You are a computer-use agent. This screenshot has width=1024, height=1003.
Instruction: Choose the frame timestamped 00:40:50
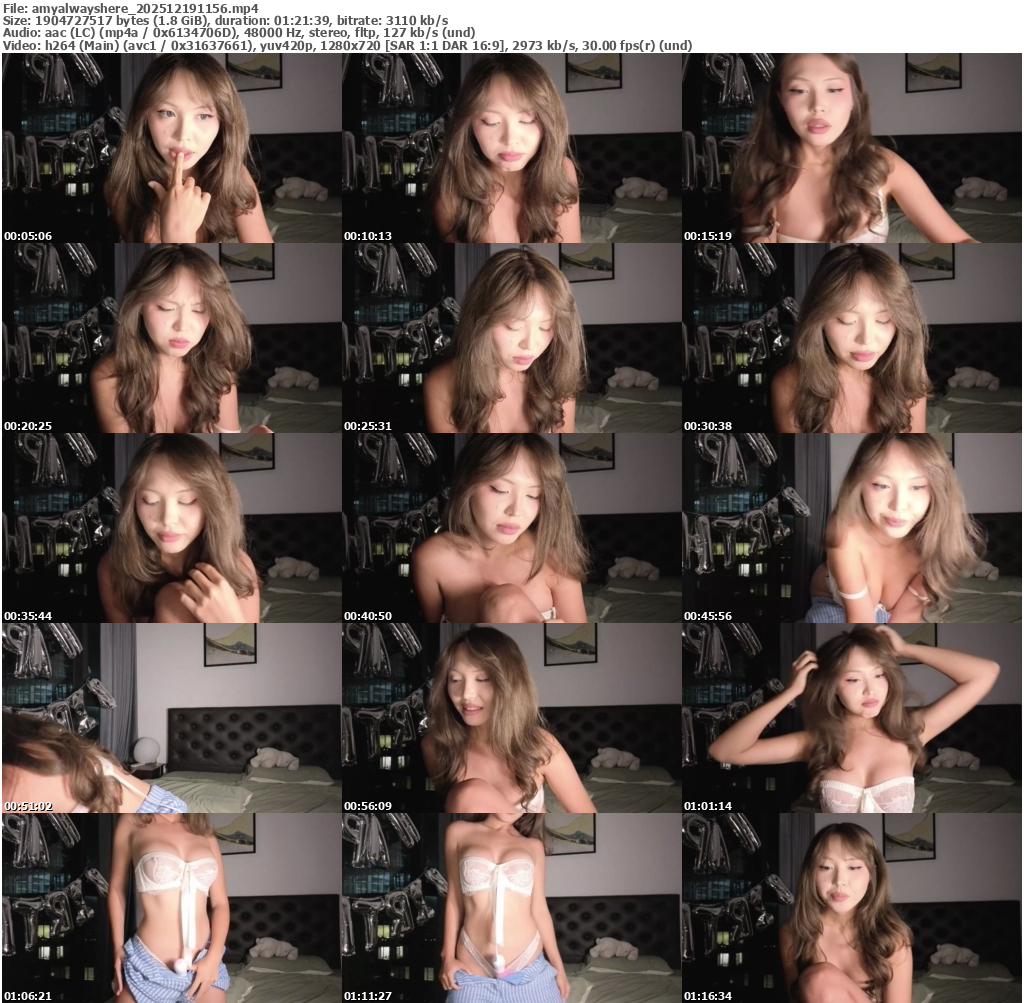[x=511, y=528]
